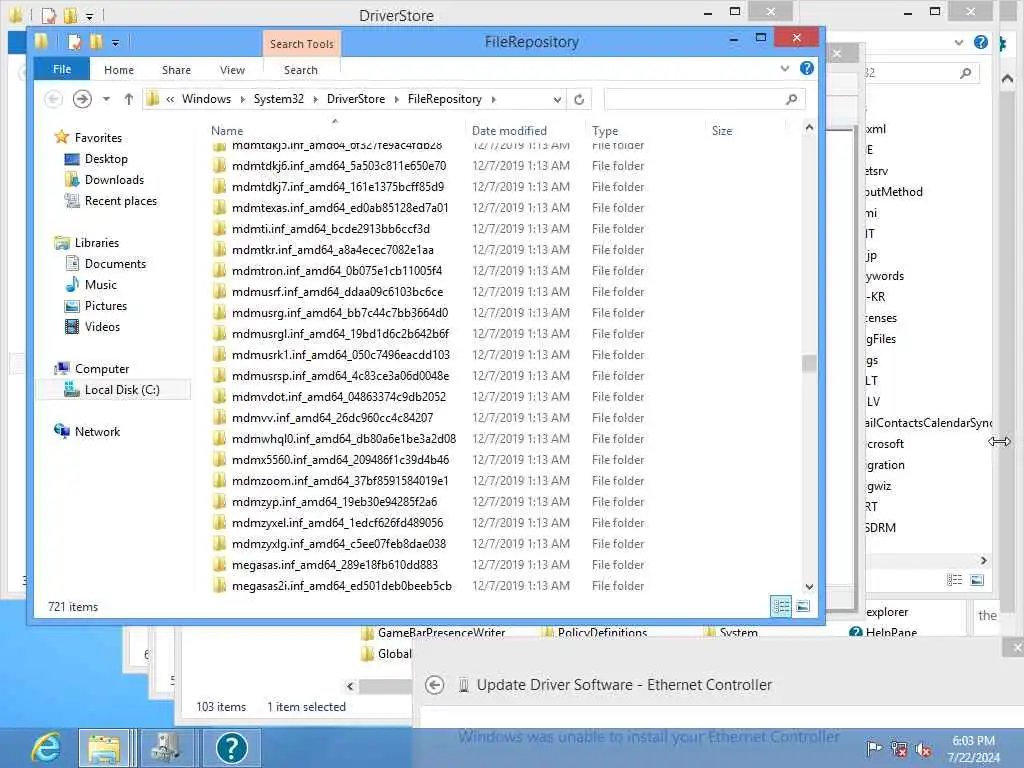Open the Share ribbon tab

coord(176,70)
